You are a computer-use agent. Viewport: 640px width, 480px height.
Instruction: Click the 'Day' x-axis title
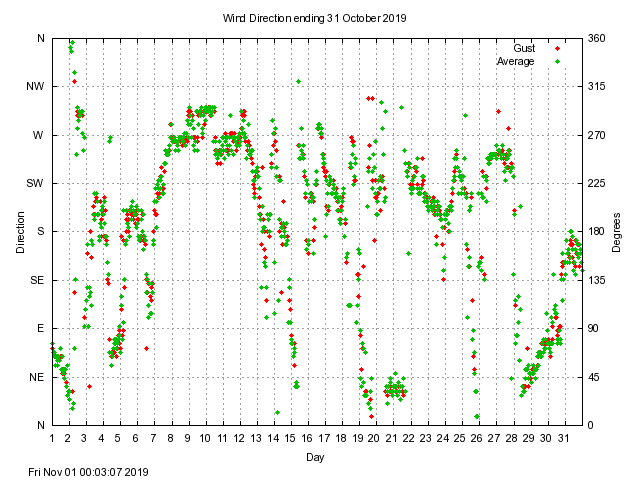pyautogui.click(x=315, y=457)
